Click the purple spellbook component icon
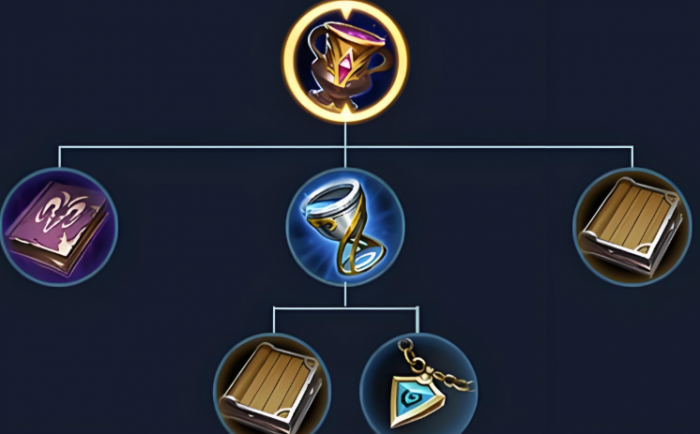Viewport: 700px width, 434px height. pyautogui.click(x=59, y=227)
